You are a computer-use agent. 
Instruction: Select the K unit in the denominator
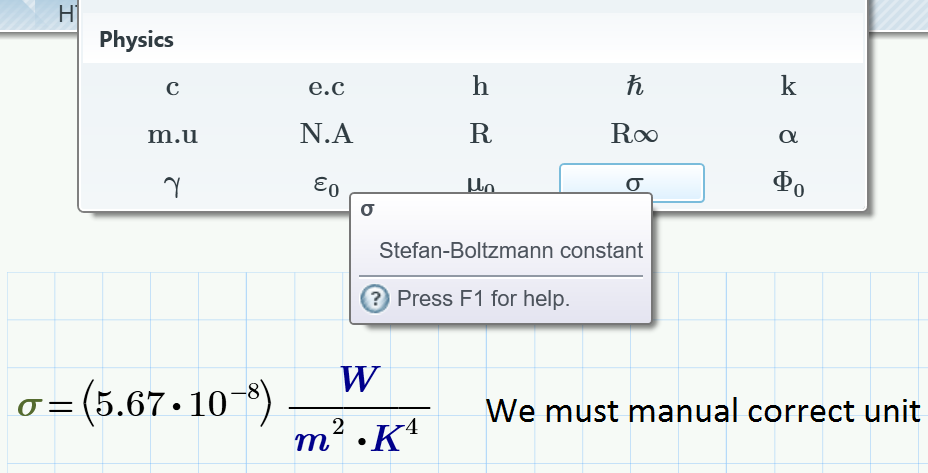coord(388,441)
